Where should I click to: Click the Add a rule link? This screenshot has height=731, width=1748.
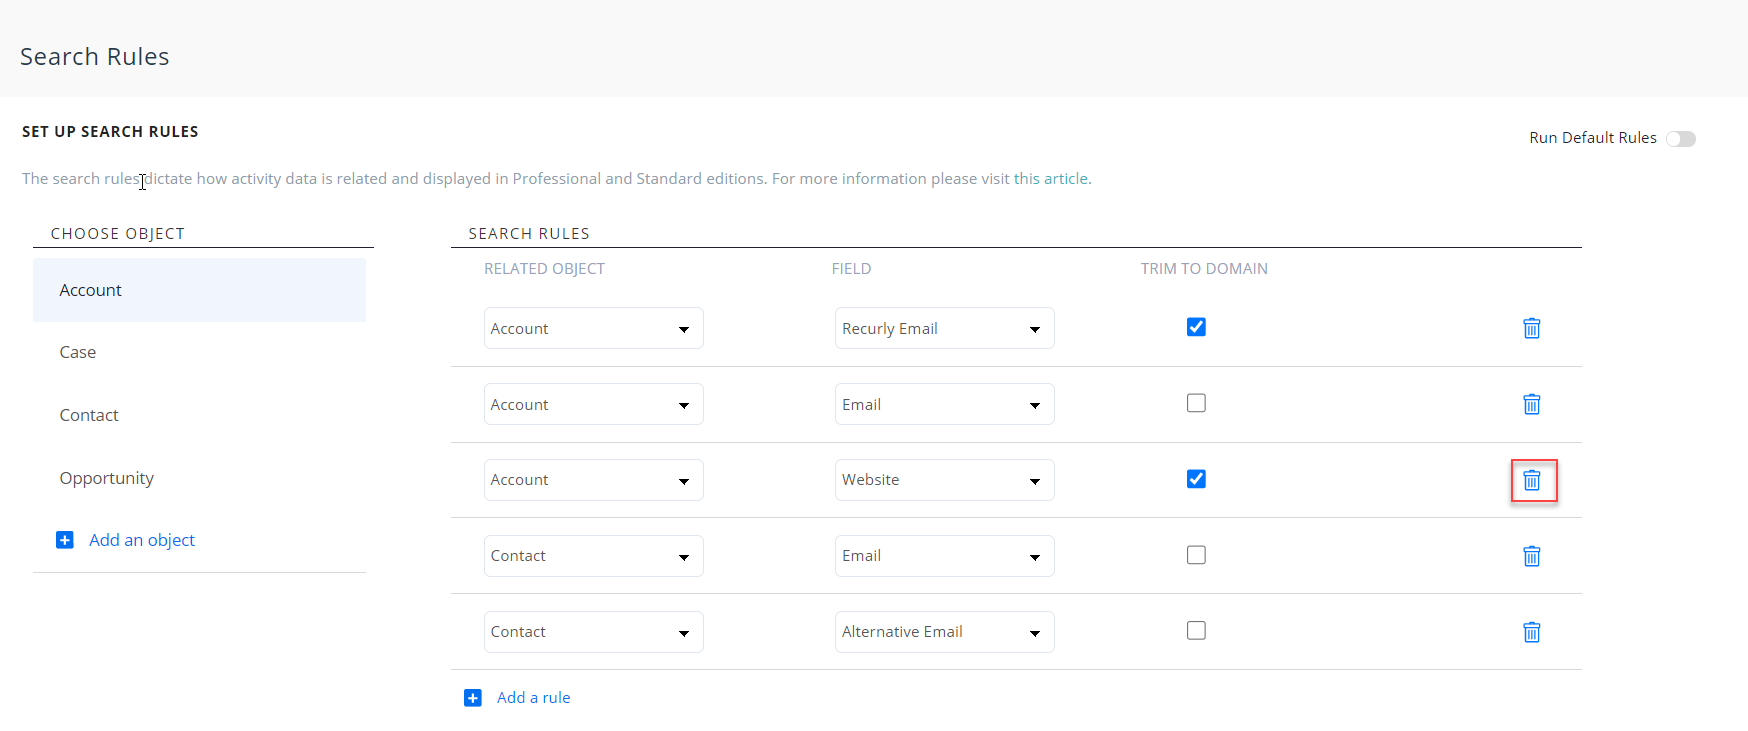pyautogui.click(x=533, y=698)
